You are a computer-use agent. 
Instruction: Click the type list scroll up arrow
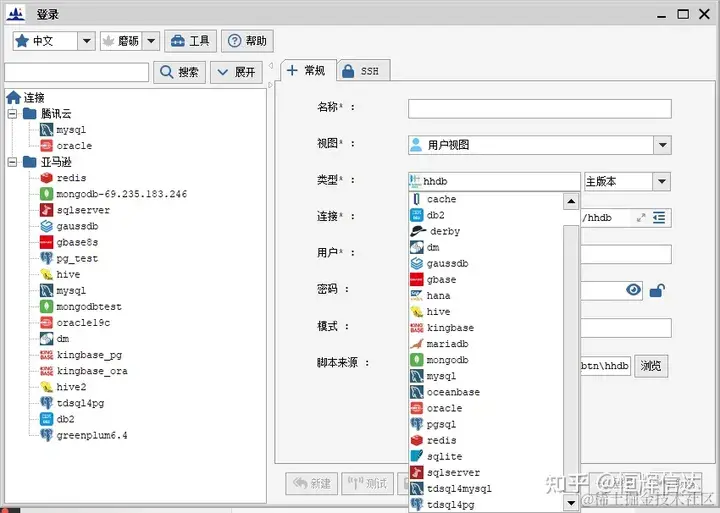[571, 201]
